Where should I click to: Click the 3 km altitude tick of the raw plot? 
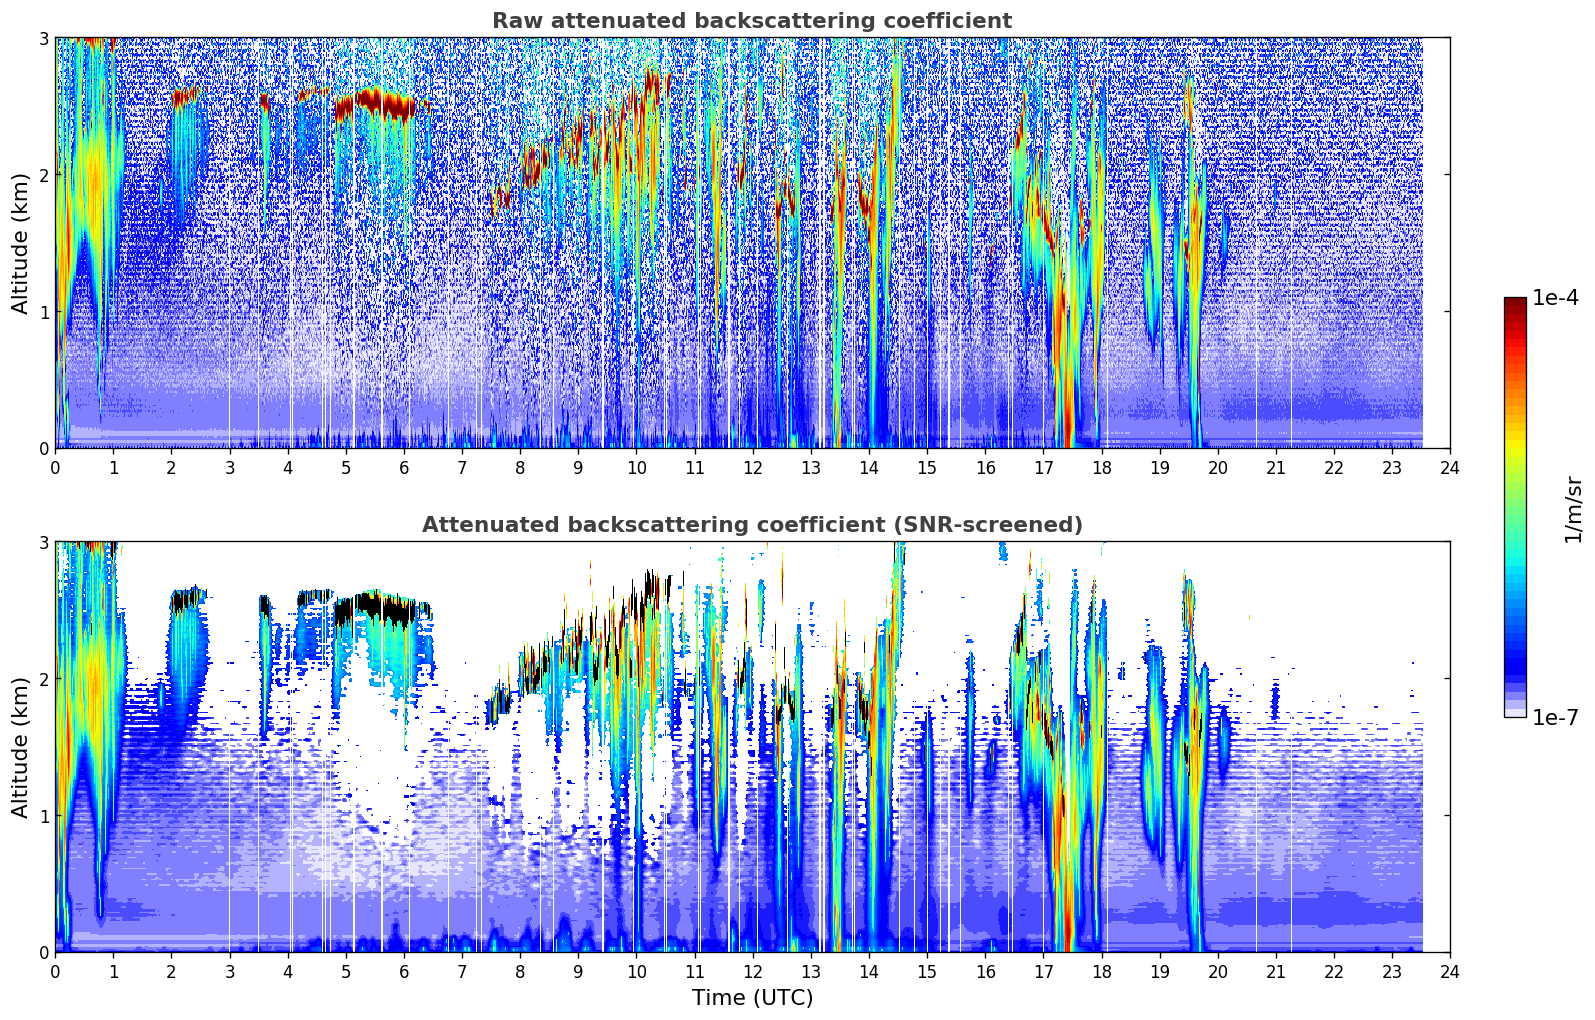point(43,38)
